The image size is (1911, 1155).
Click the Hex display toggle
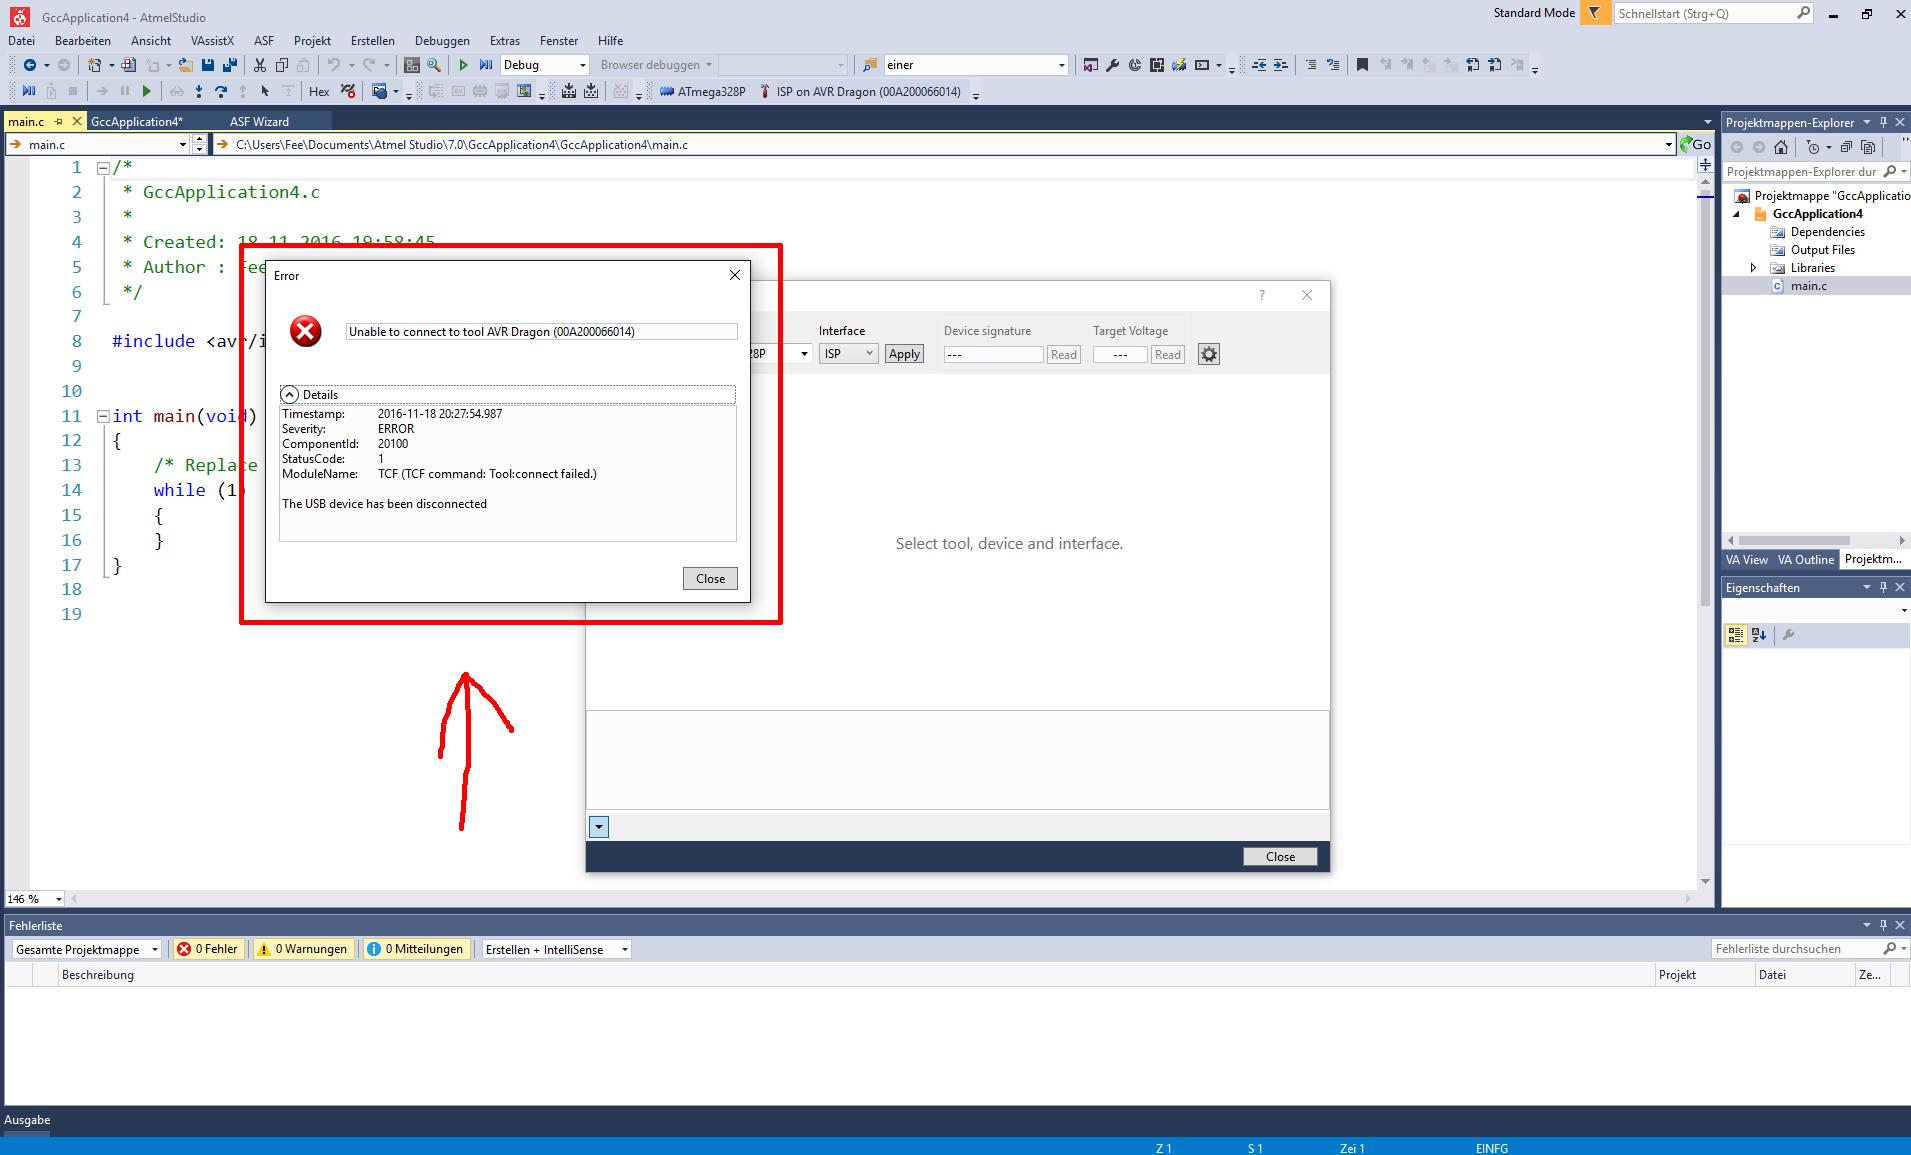(x=319, y=92)
